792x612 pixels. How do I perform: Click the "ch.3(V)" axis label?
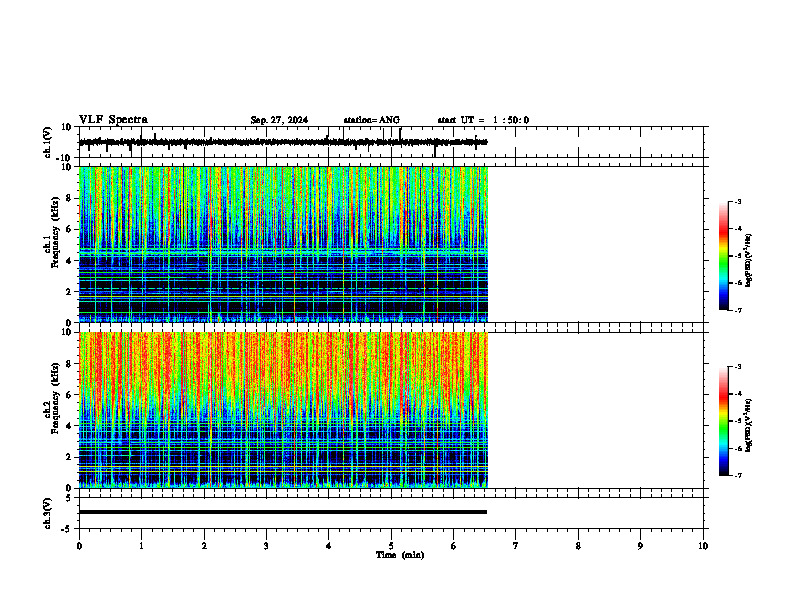tap(47, 514)
